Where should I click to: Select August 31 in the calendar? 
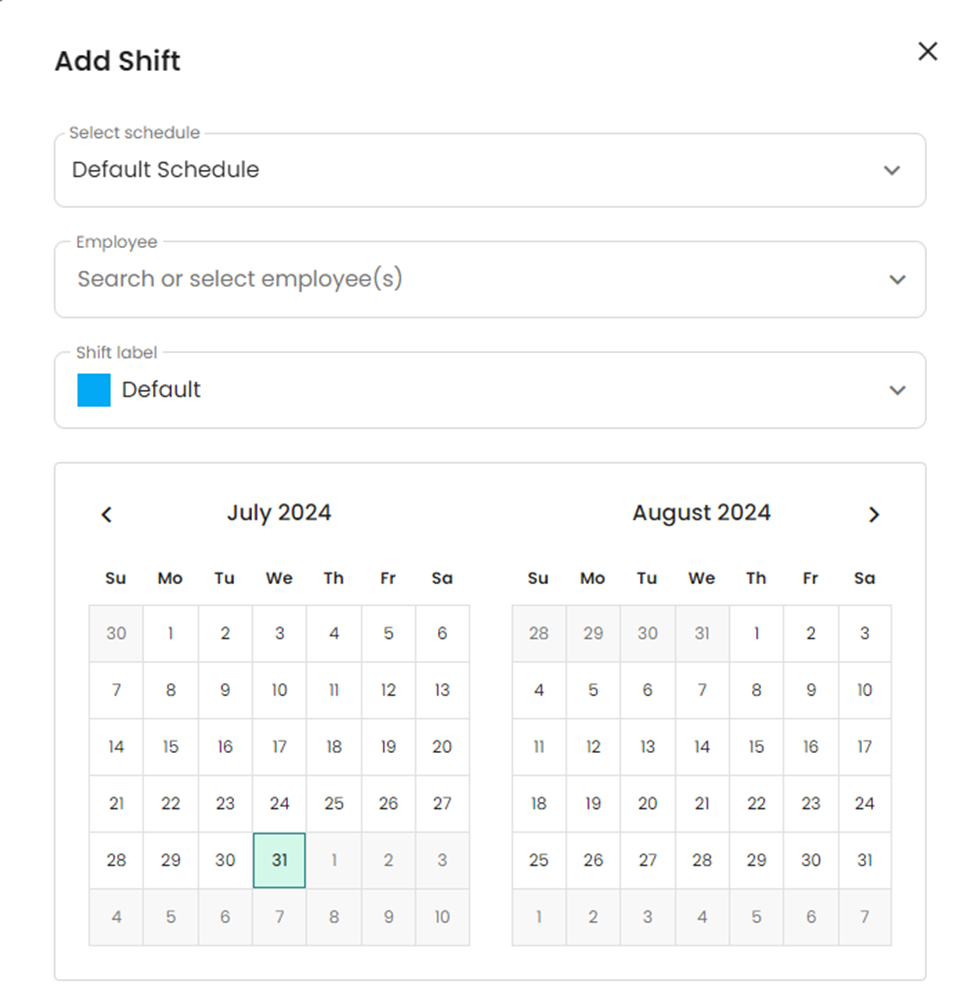tap(864, 860)
